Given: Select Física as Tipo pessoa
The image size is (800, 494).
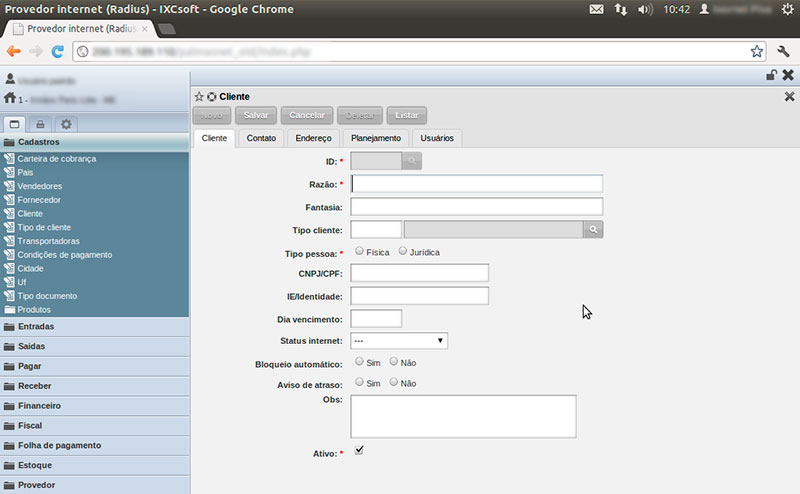Looking at the screenshot, I should coord(359,251).
